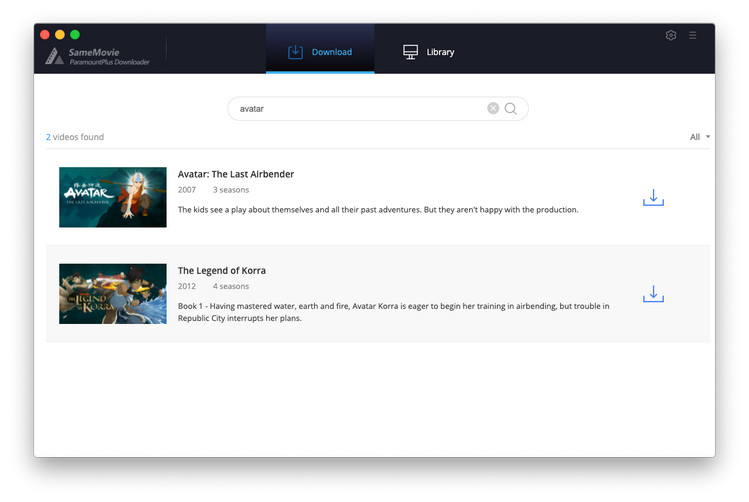Open the Avatar: The Last Airbender title
Viewport: 749px width, 502px height.
tap(236, 174)
